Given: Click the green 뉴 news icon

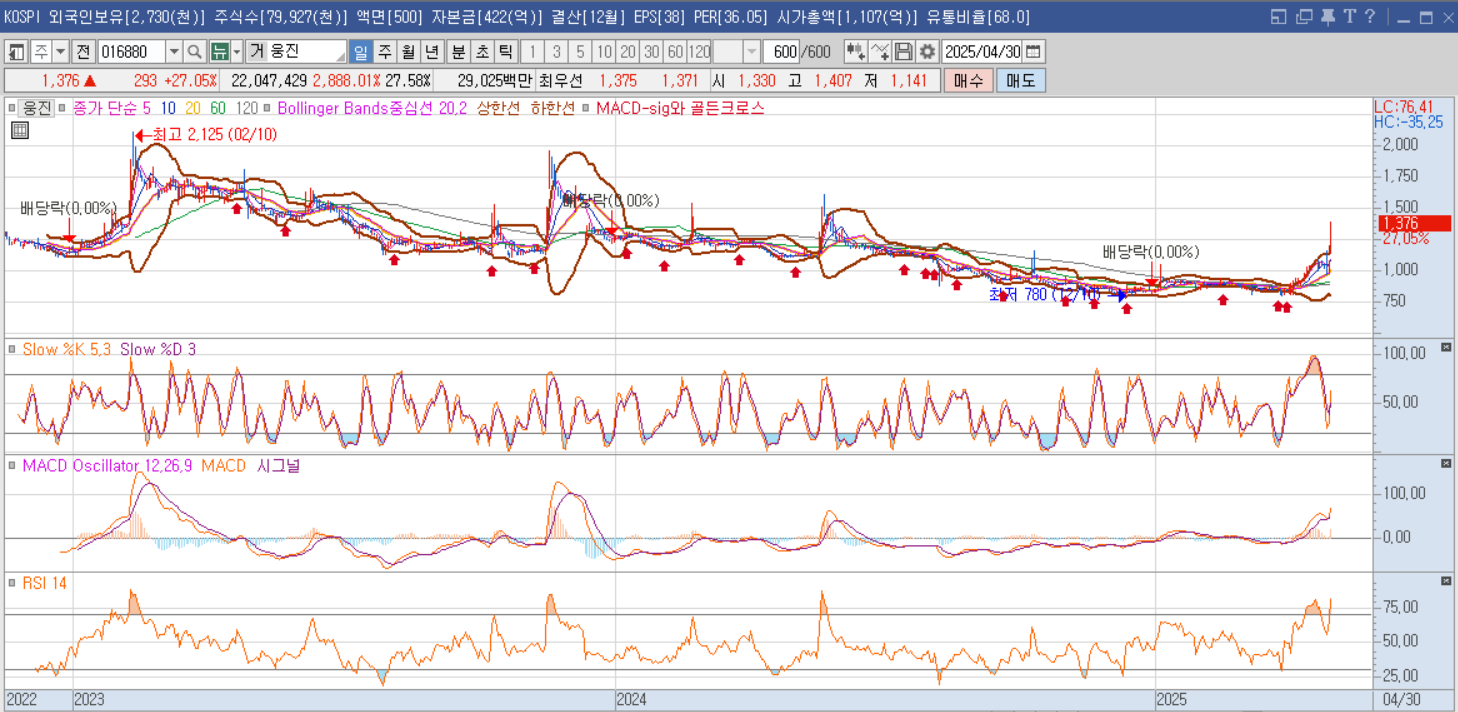Looking at the screenshot, I should (x=219, y=52).
